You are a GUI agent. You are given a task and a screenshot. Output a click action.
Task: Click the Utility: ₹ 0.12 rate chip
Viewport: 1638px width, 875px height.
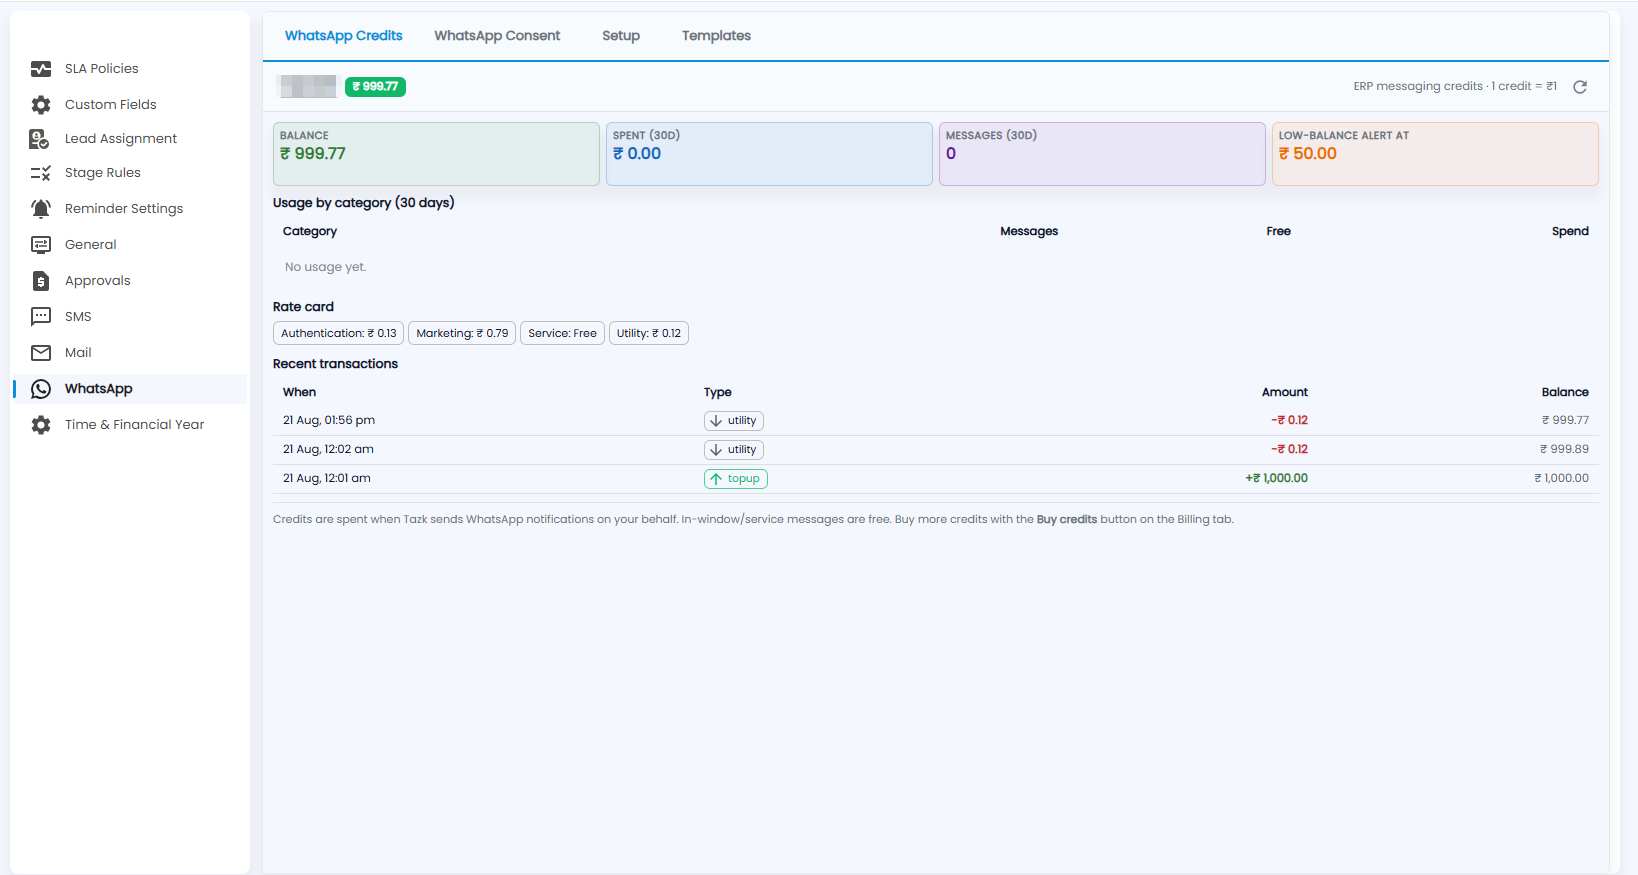(x=649, y=334)
